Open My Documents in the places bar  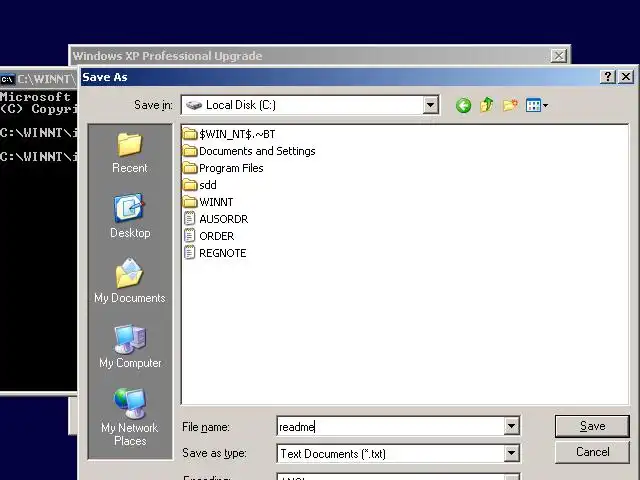tap(130, 281)
